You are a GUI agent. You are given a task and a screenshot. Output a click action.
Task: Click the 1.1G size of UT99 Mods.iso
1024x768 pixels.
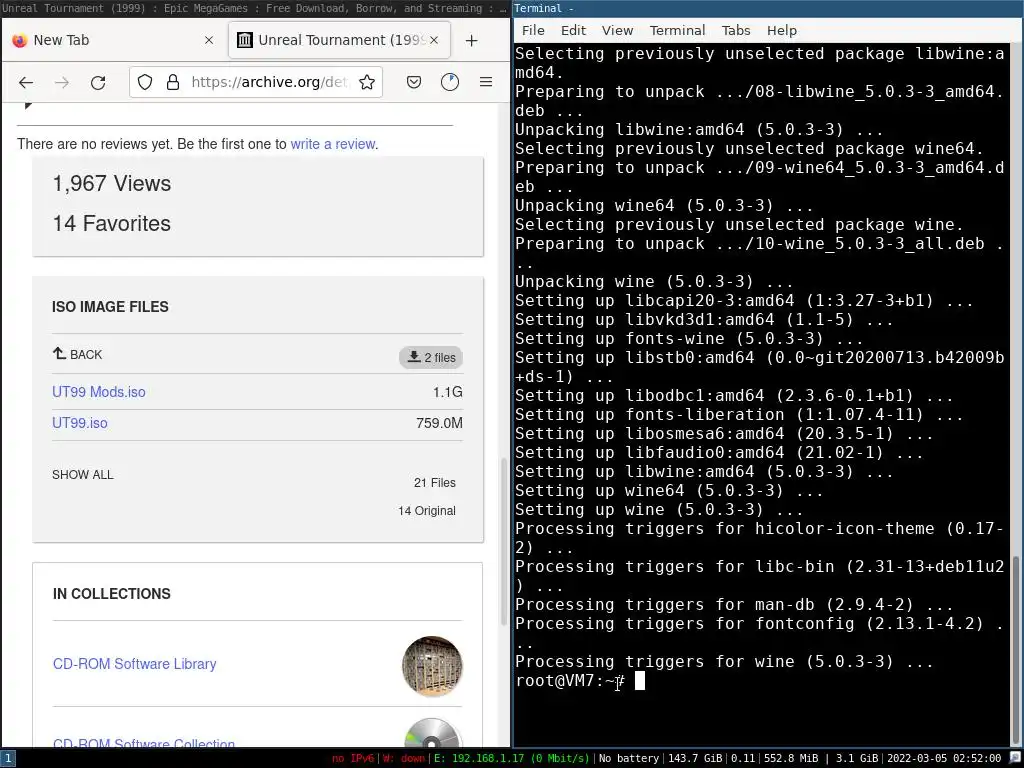448,392
